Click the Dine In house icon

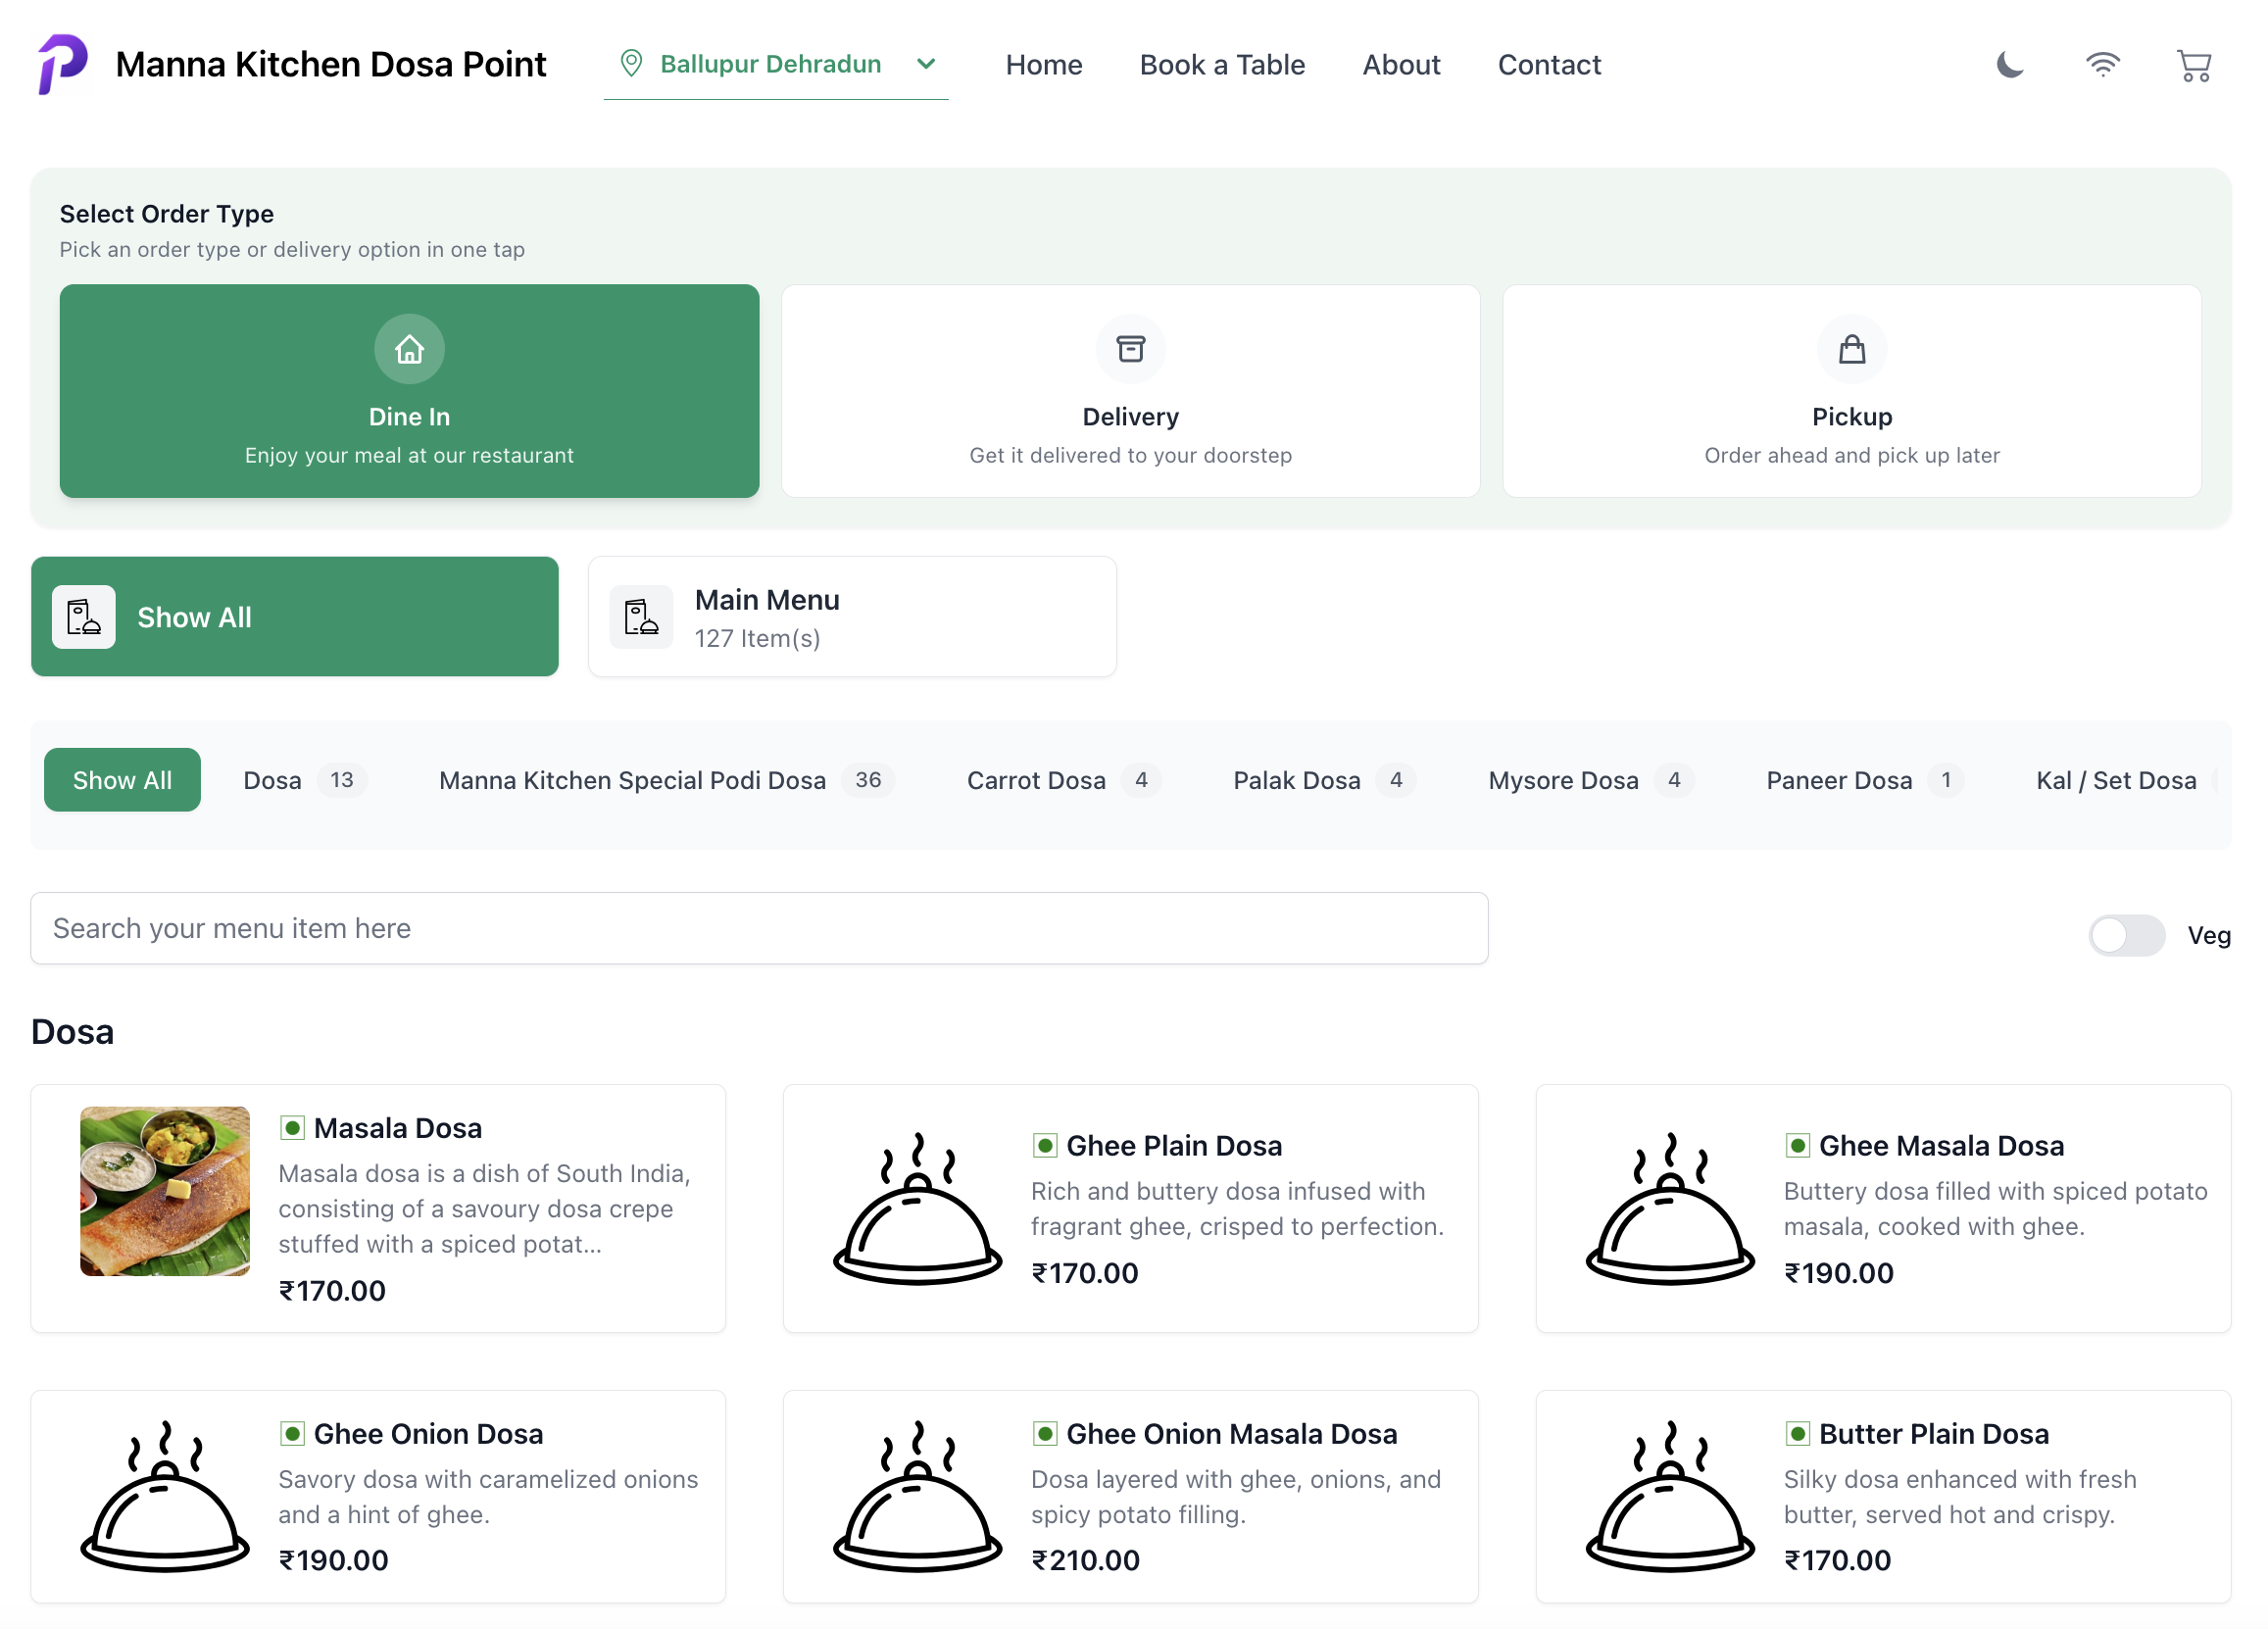pyautogui.click(x=409, y=349)
